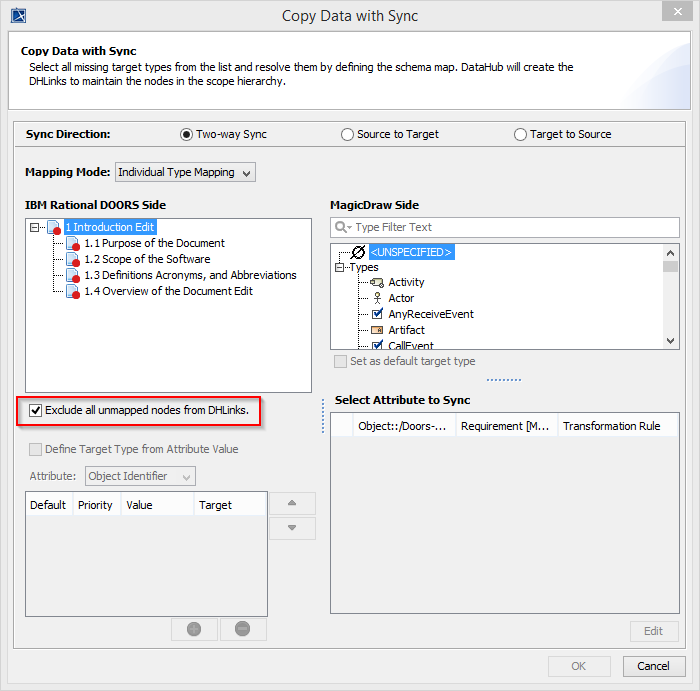The image size is (700, 691).
Task: Select 1.2 Scope of the Software
Action: click(147, 259)
